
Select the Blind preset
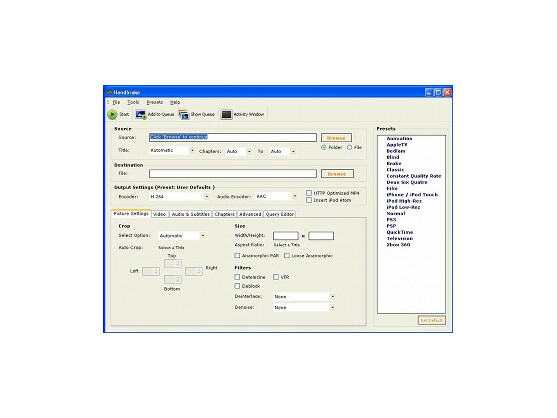click(x=393, y=157)
